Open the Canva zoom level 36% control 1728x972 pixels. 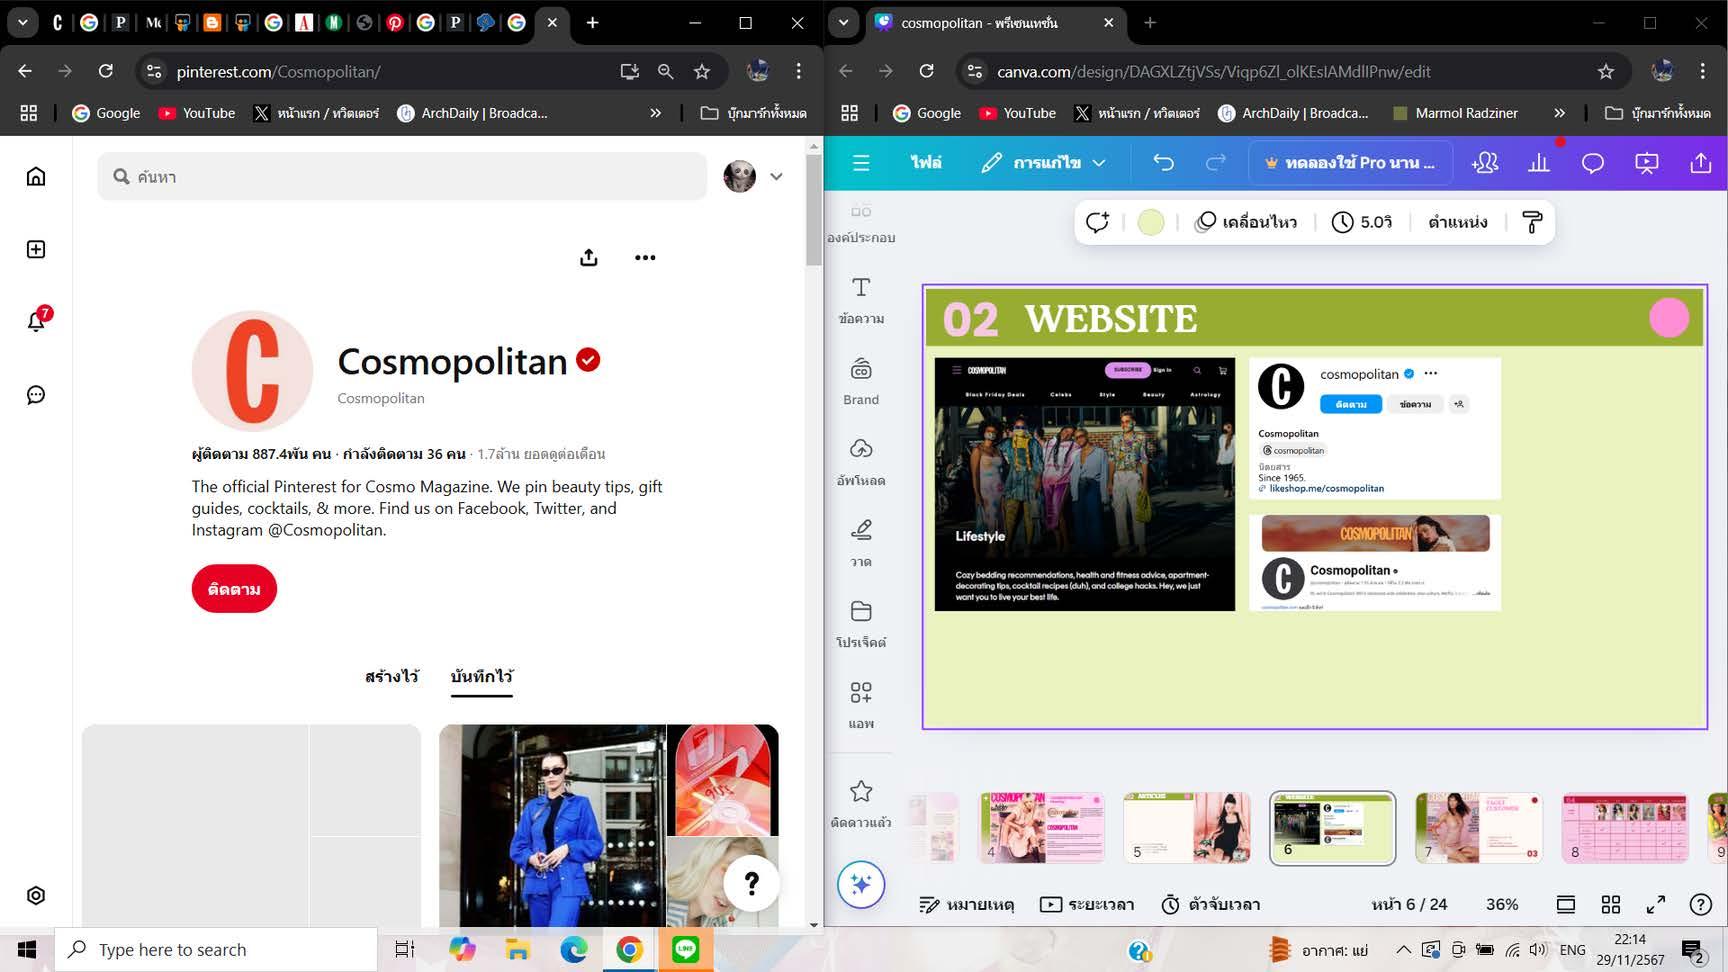click(1502, 905)
